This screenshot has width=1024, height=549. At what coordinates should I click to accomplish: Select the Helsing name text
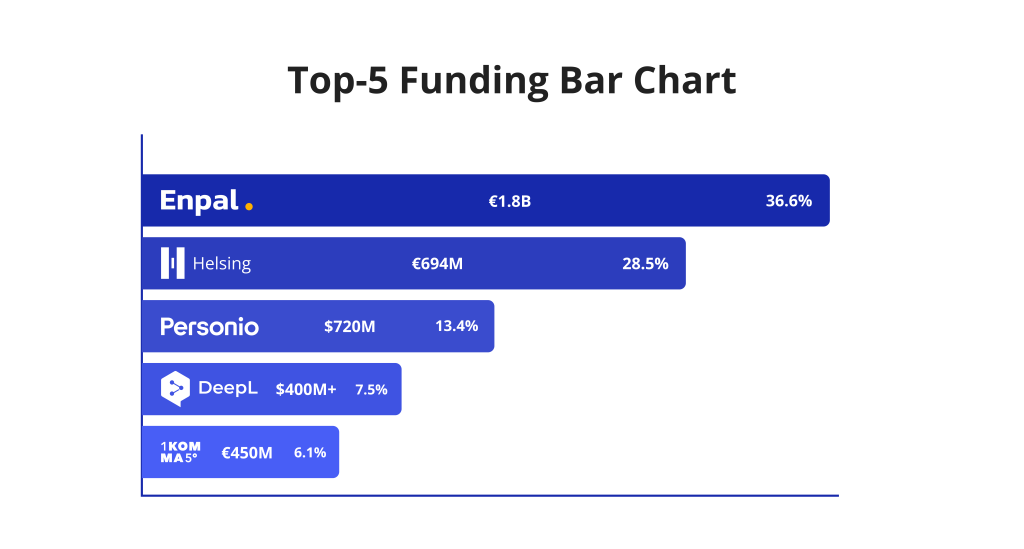(x=221, y=264)
